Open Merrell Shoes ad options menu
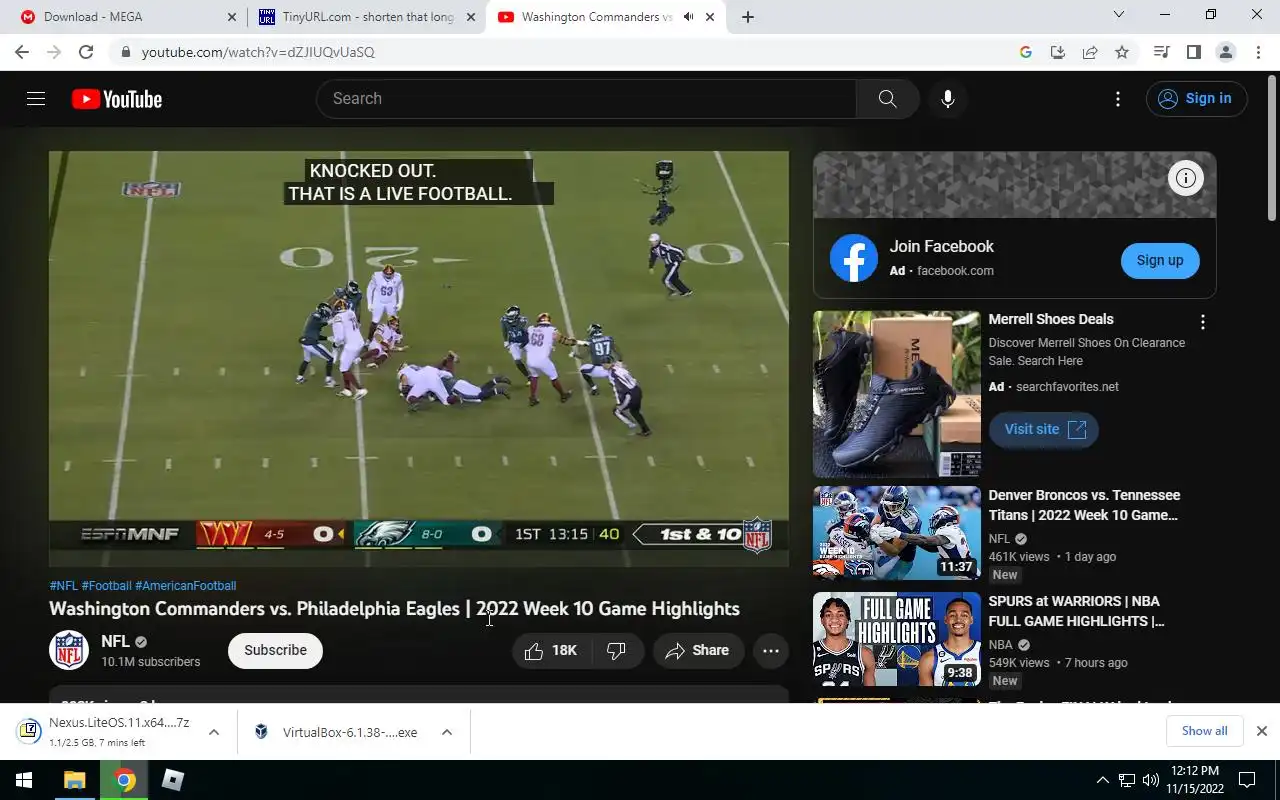This screenshot has width=1280, height=800. tap(1203, 322)
